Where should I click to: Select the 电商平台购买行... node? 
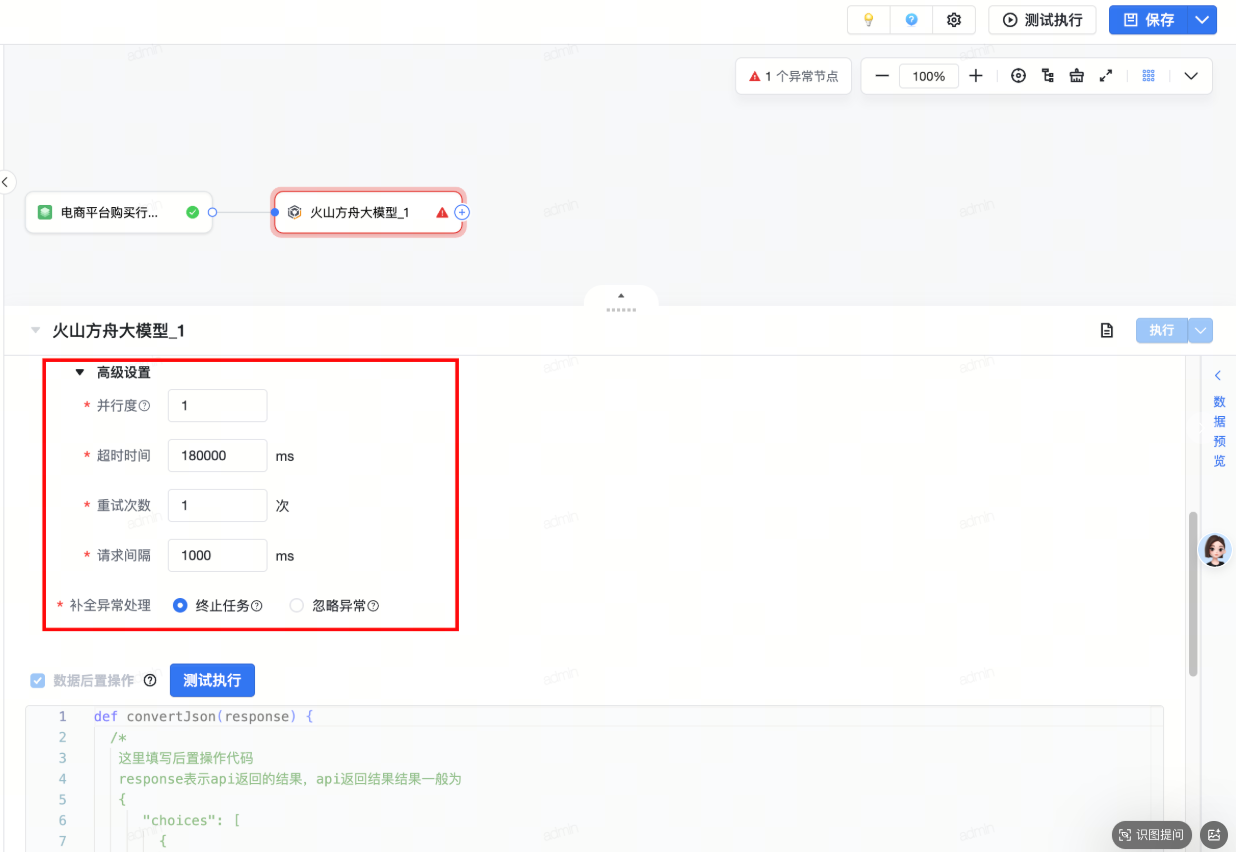pos(119,212)
